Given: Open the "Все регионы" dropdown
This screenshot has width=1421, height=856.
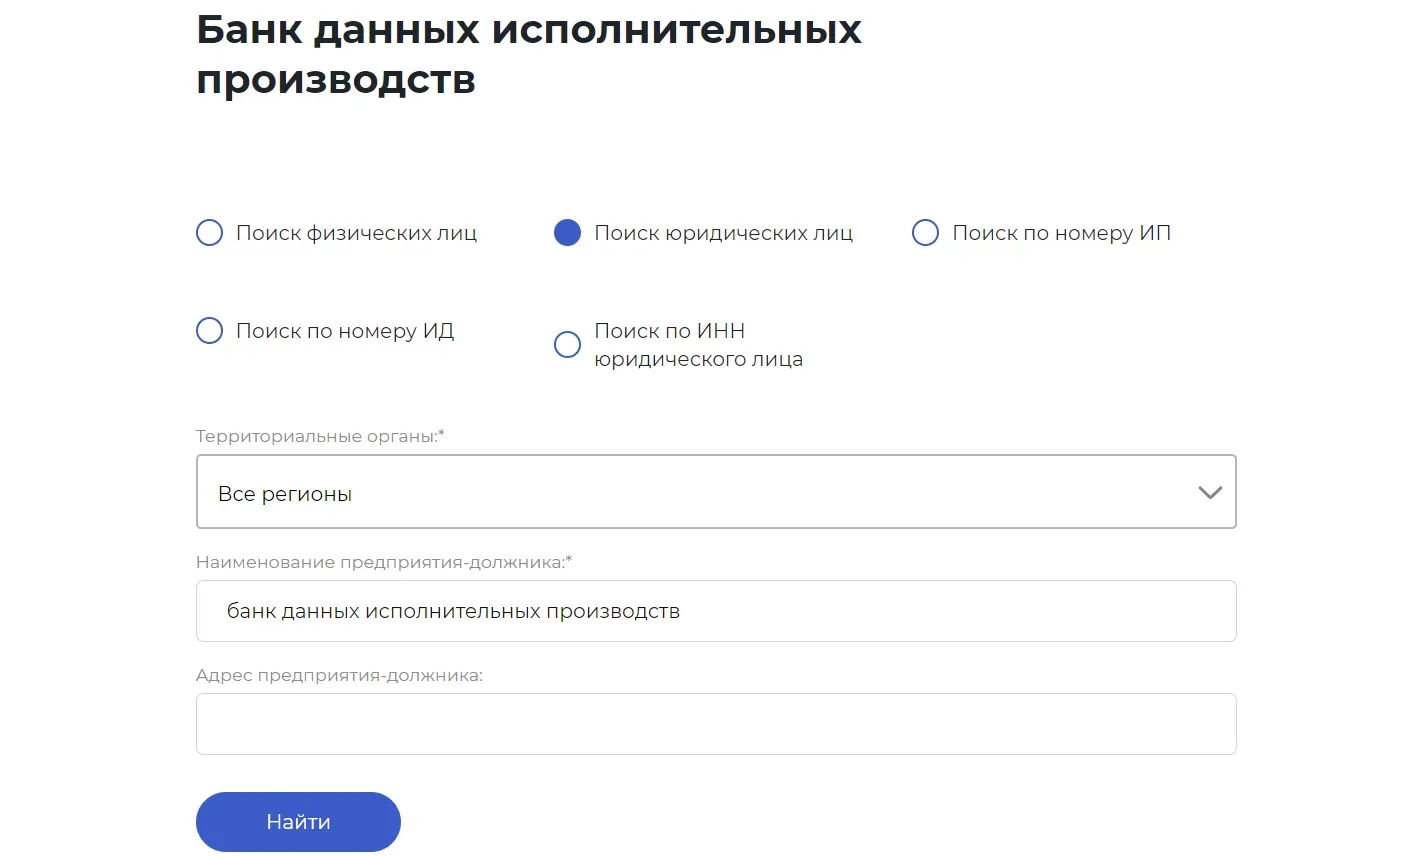Looking at the screenshot, I should point(716,492).
